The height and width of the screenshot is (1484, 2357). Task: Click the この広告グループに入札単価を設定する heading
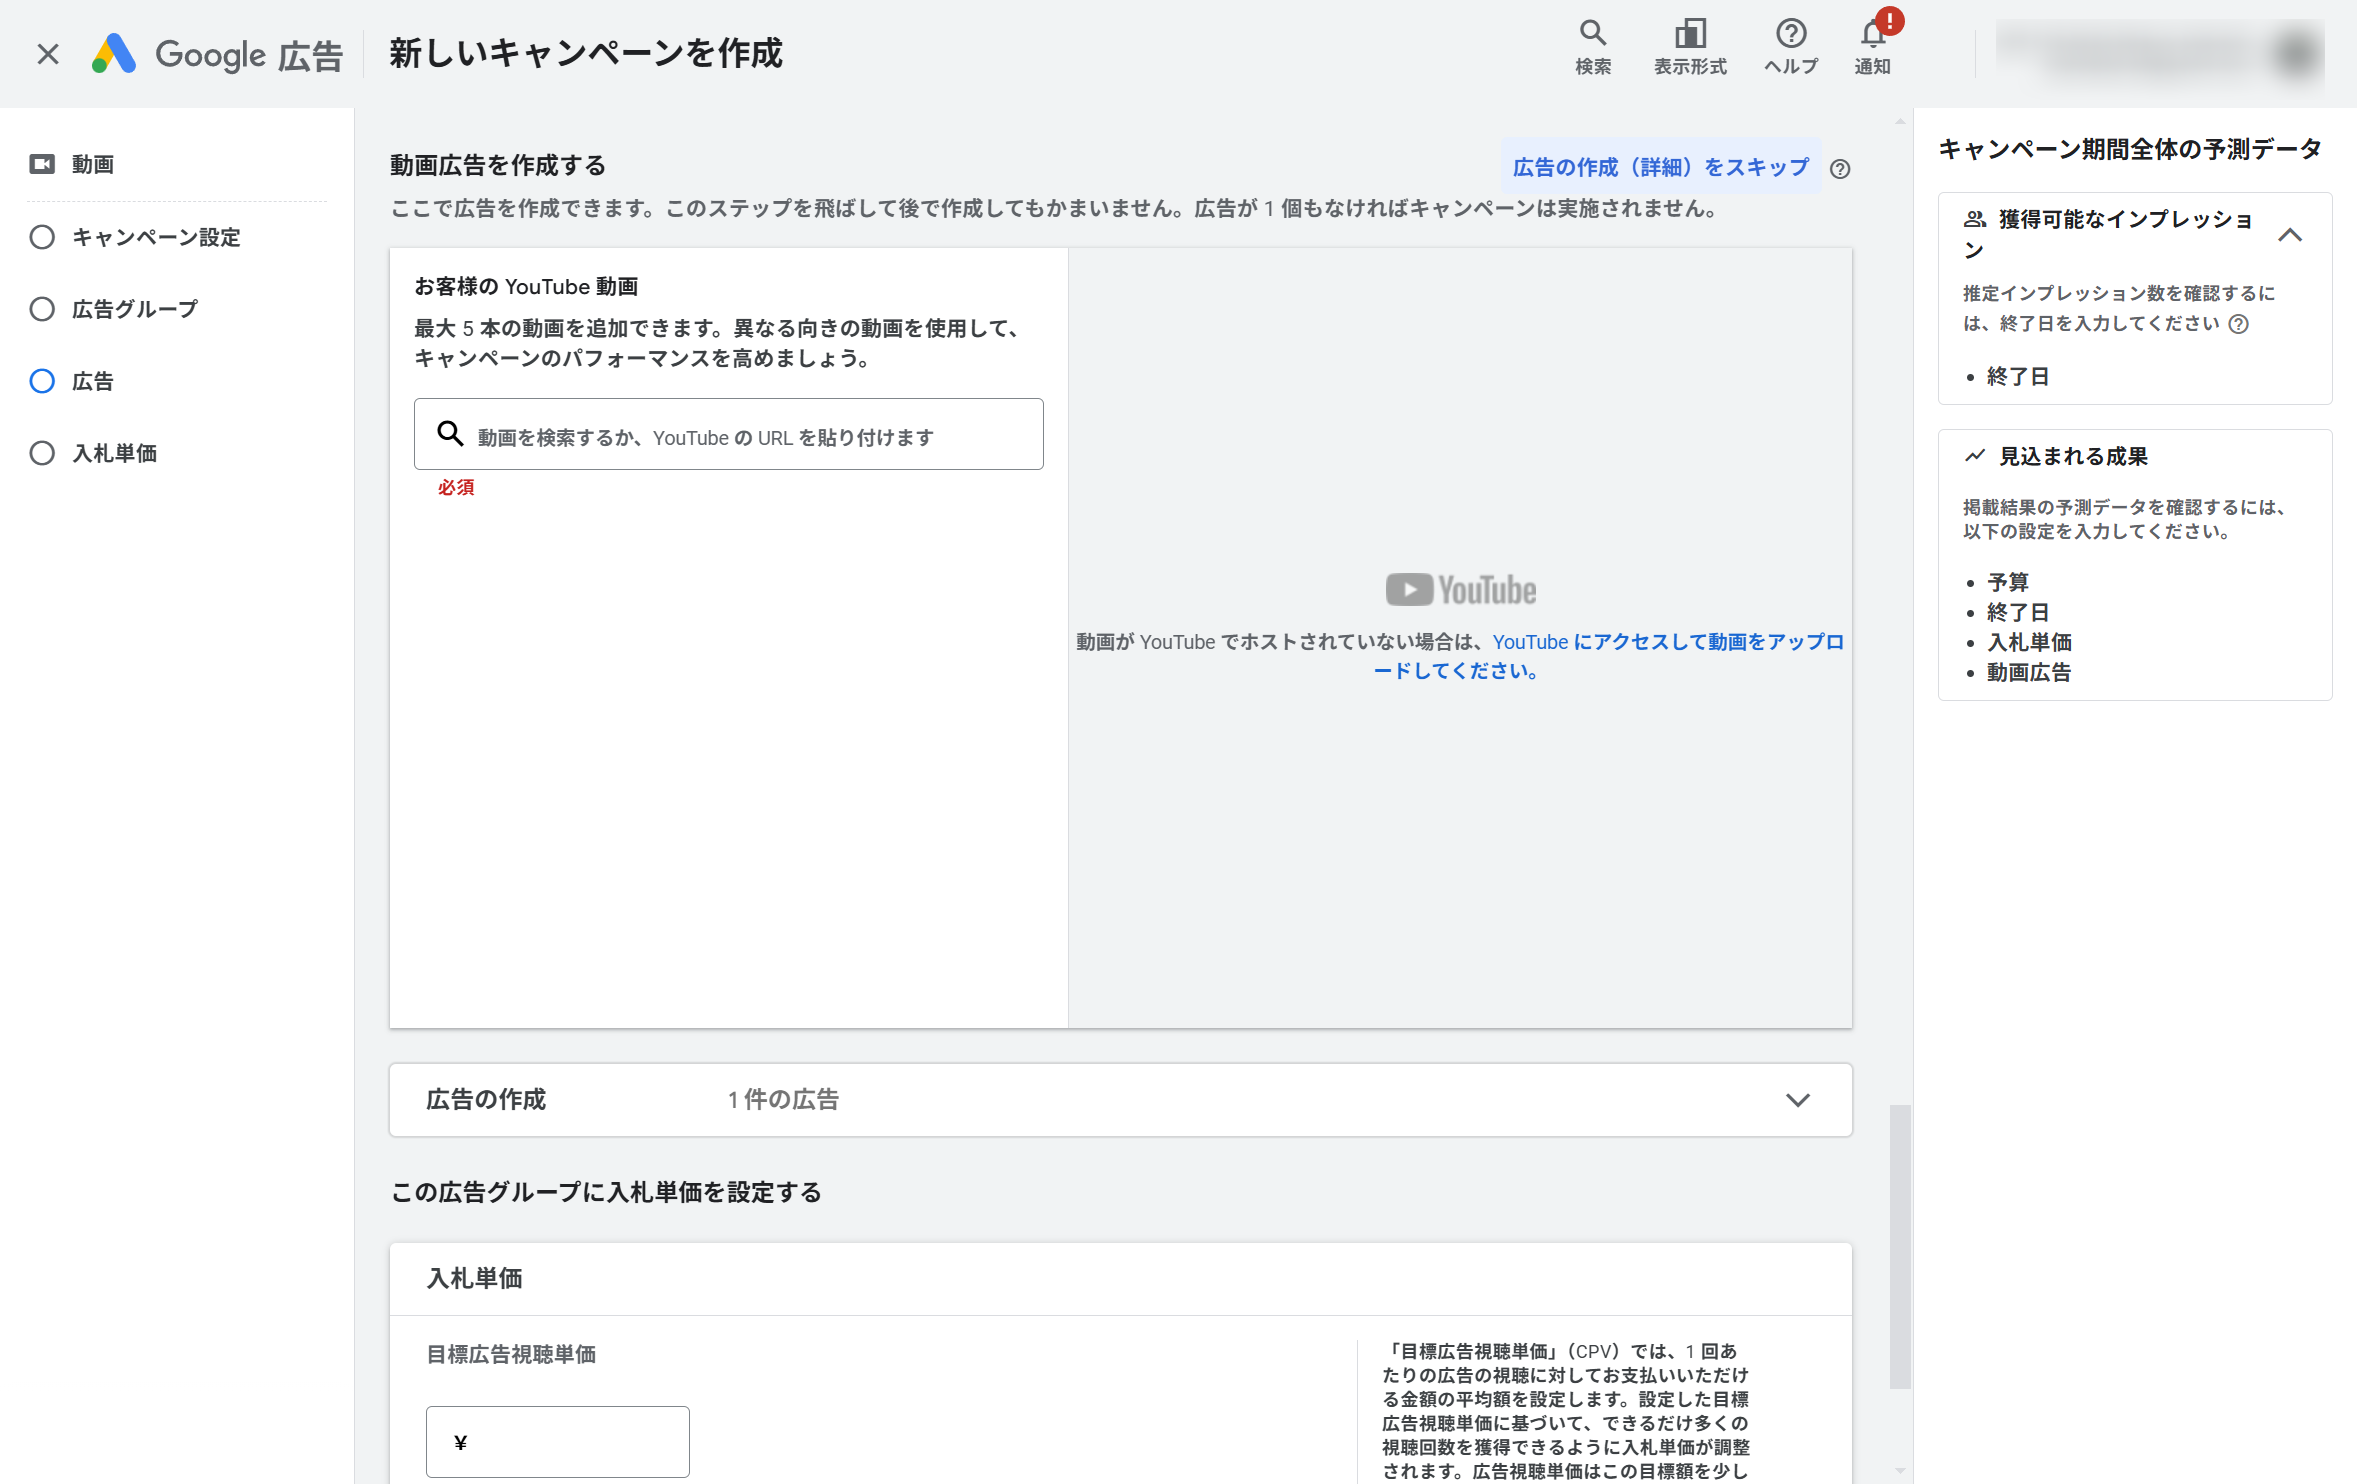pyautogui.click(x=606, y=1192)
